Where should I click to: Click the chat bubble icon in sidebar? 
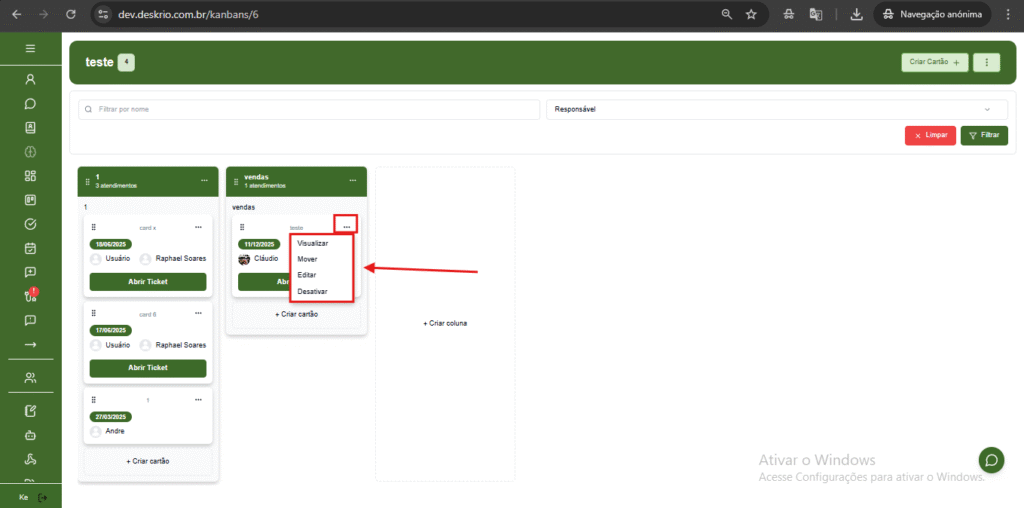(x=30, y=103)
